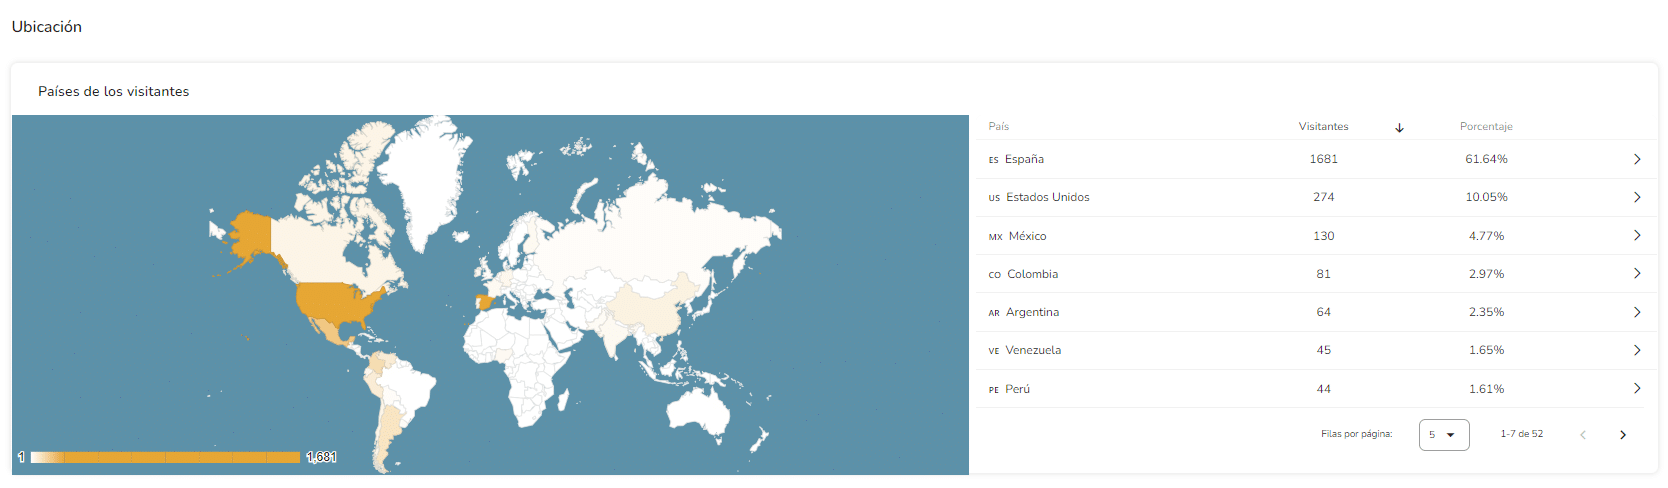Expand the Argentina row chevron
Image resolution: width=1668 pixels, height=488 pixels.
(x=1637, y=312)
